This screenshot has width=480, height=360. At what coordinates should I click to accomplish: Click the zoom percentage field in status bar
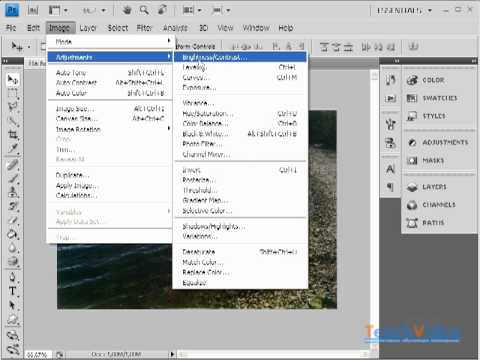[38, 355]
